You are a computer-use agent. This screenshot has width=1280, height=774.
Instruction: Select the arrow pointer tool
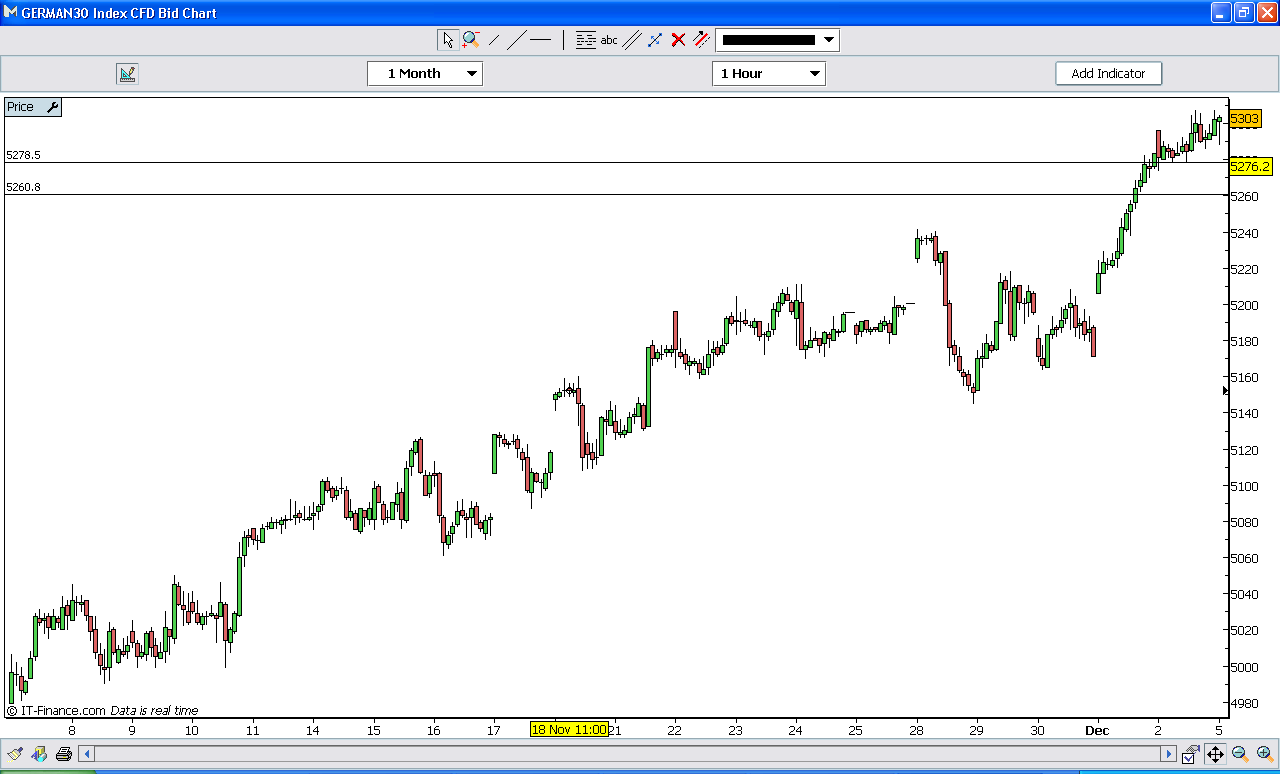tap(447, 40)
